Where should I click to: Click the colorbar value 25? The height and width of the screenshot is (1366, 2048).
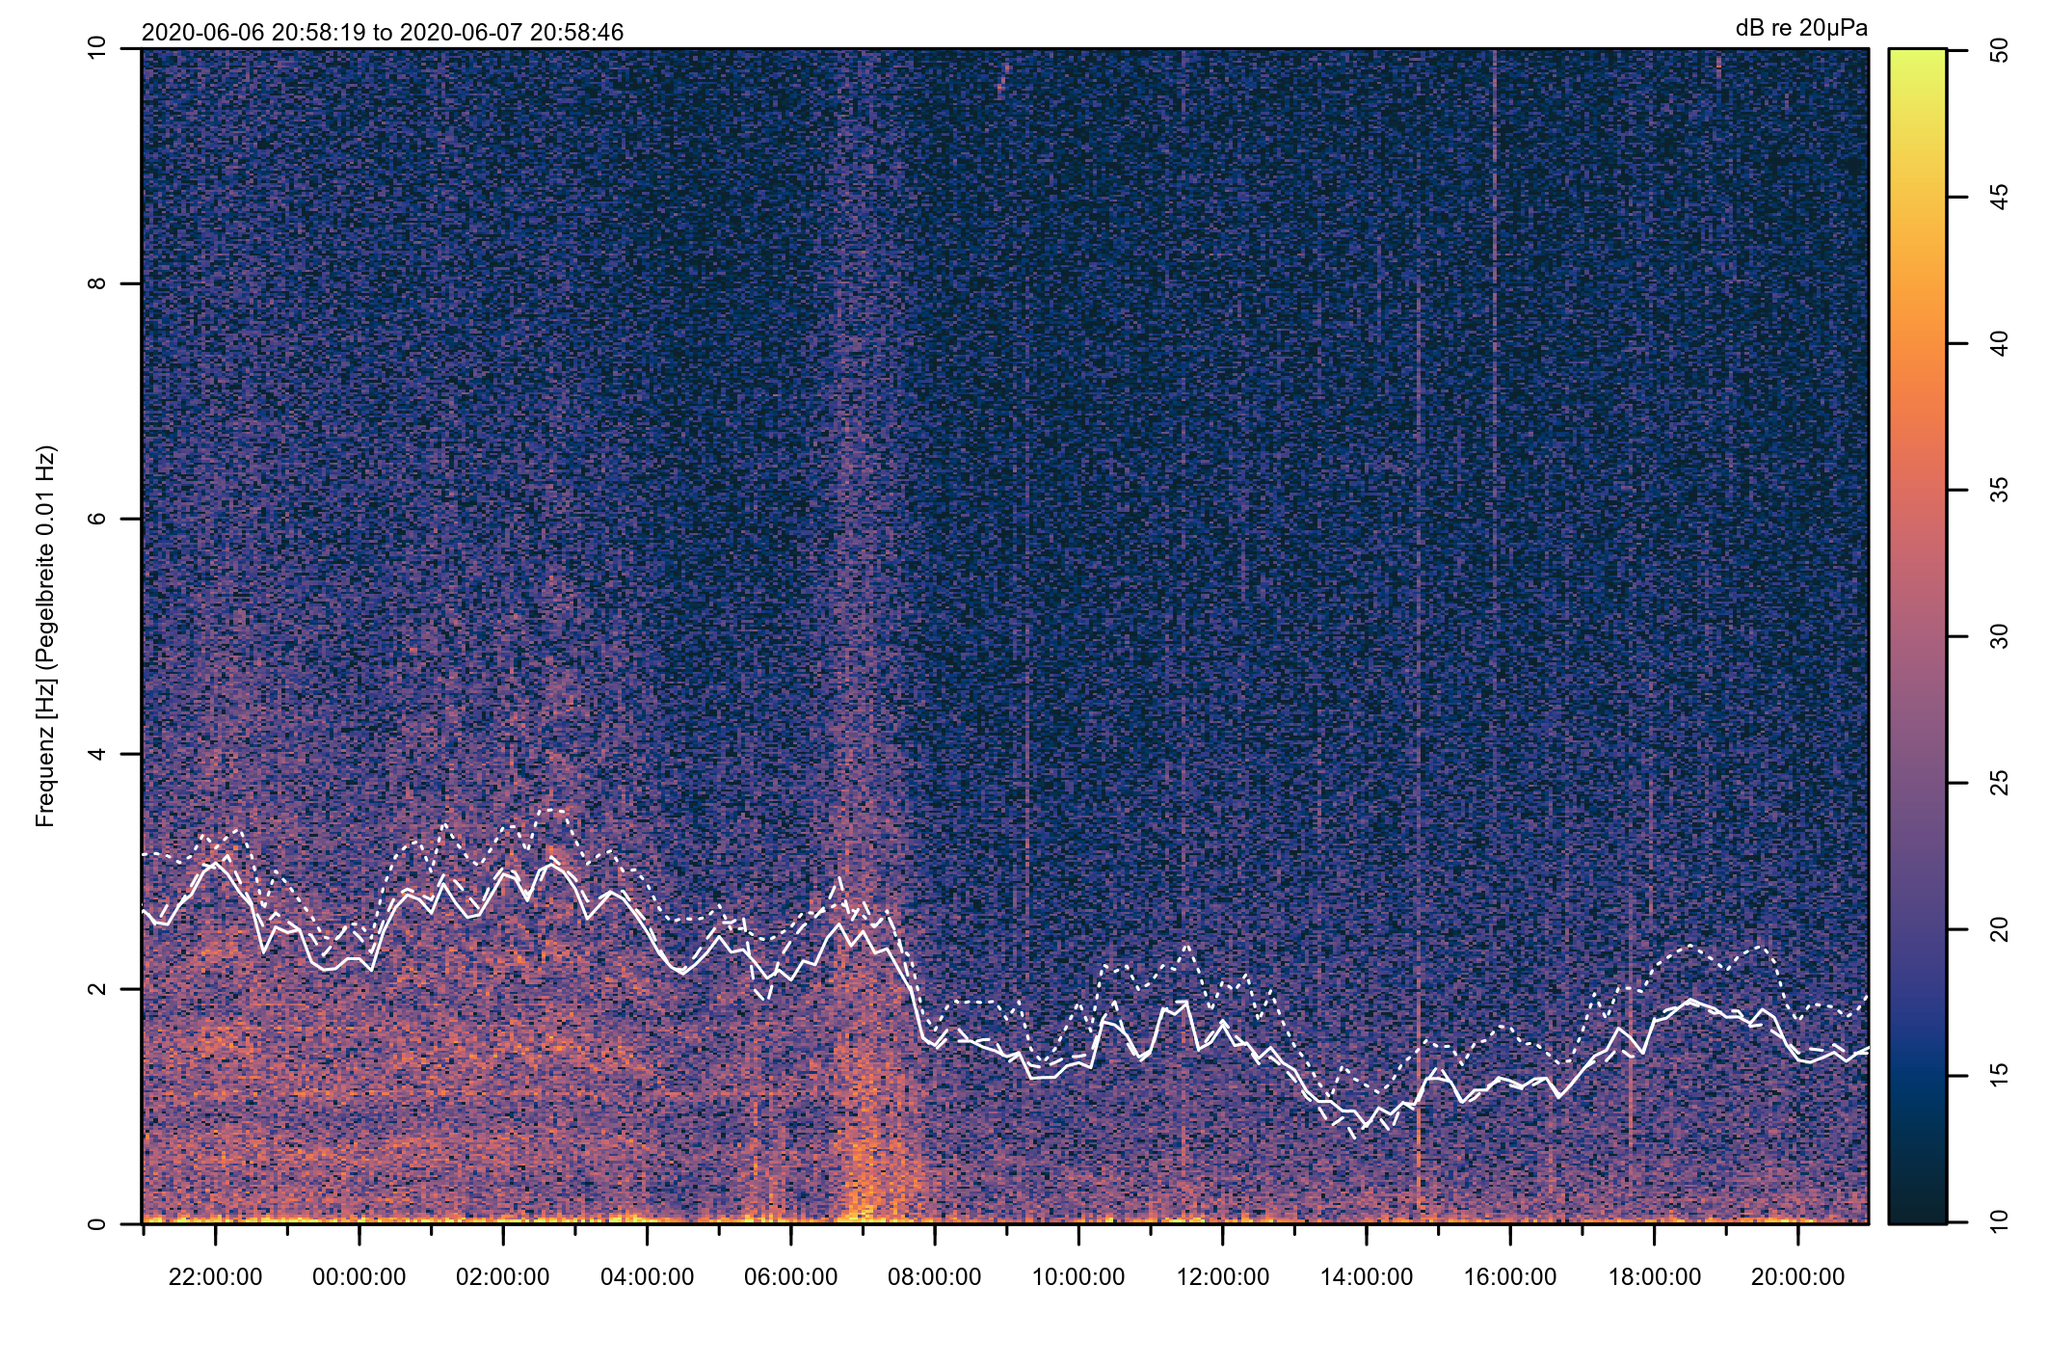(x=1999, y=783)
